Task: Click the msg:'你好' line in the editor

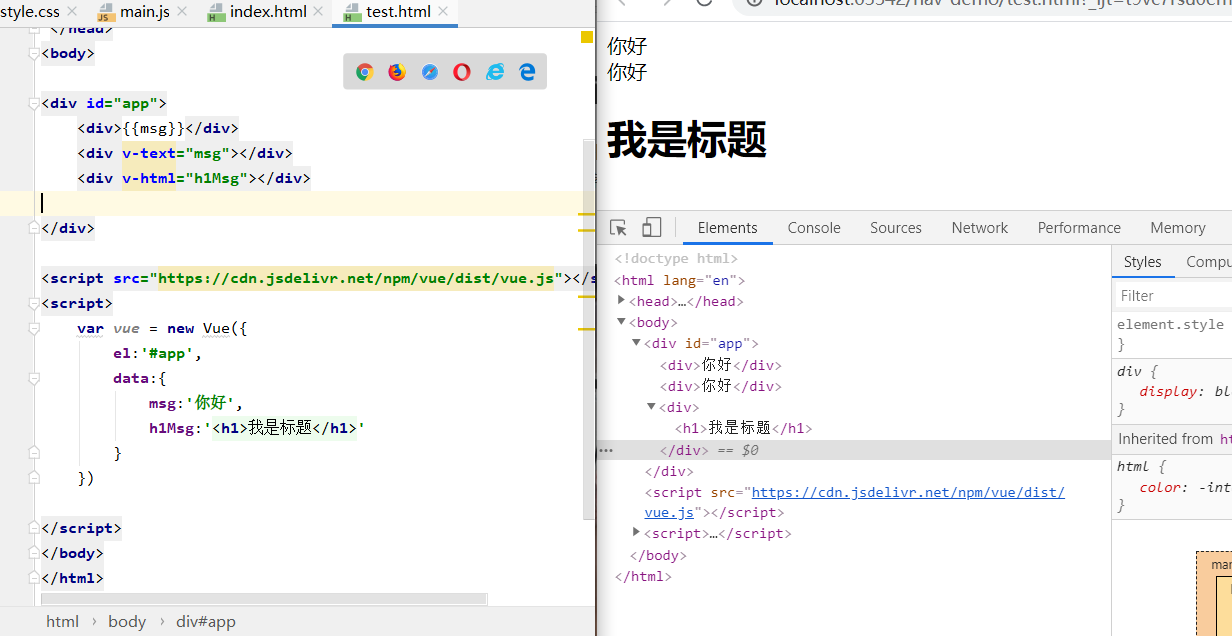Action: [x=196, y=403]
